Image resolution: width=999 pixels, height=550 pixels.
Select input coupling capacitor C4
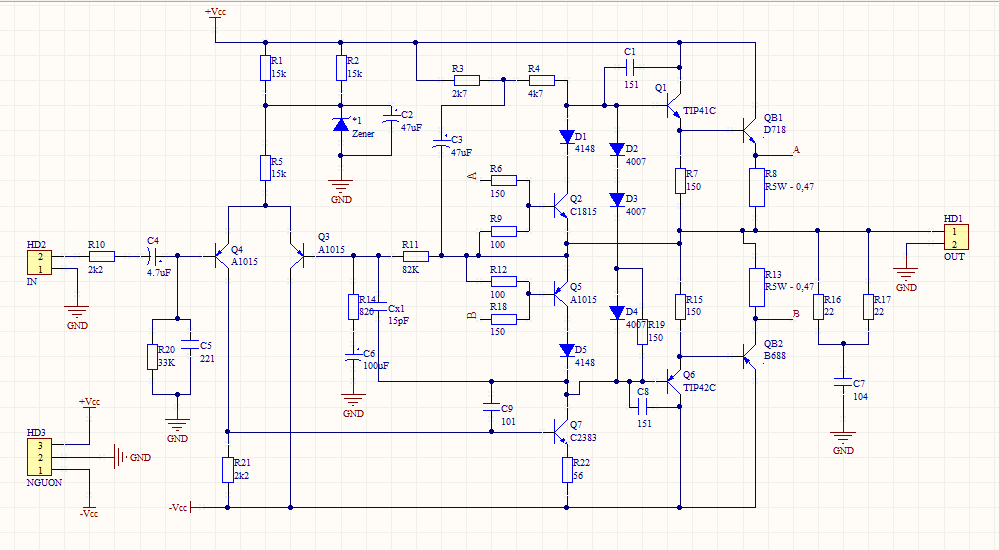click(x=152, y=256)
